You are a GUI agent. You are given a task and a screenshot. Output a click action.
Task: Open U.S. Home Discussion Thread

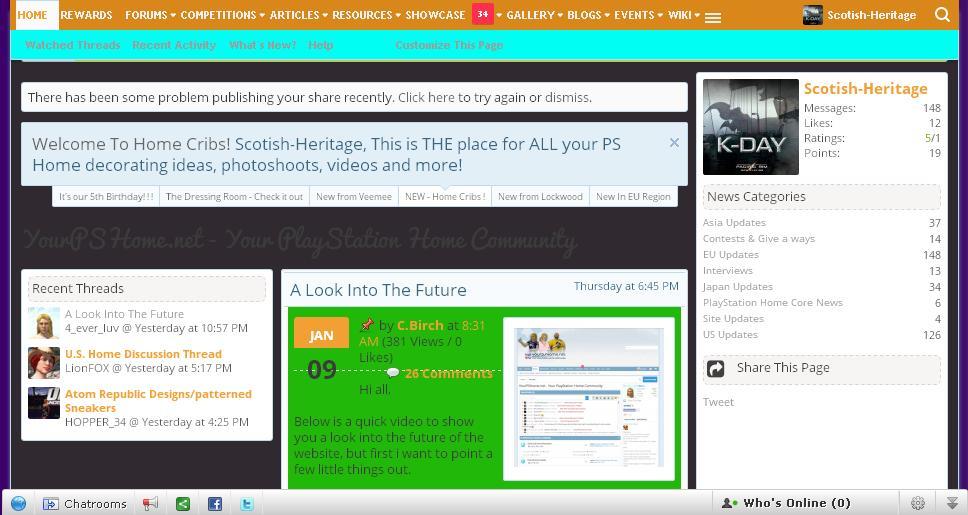(143, 354)
